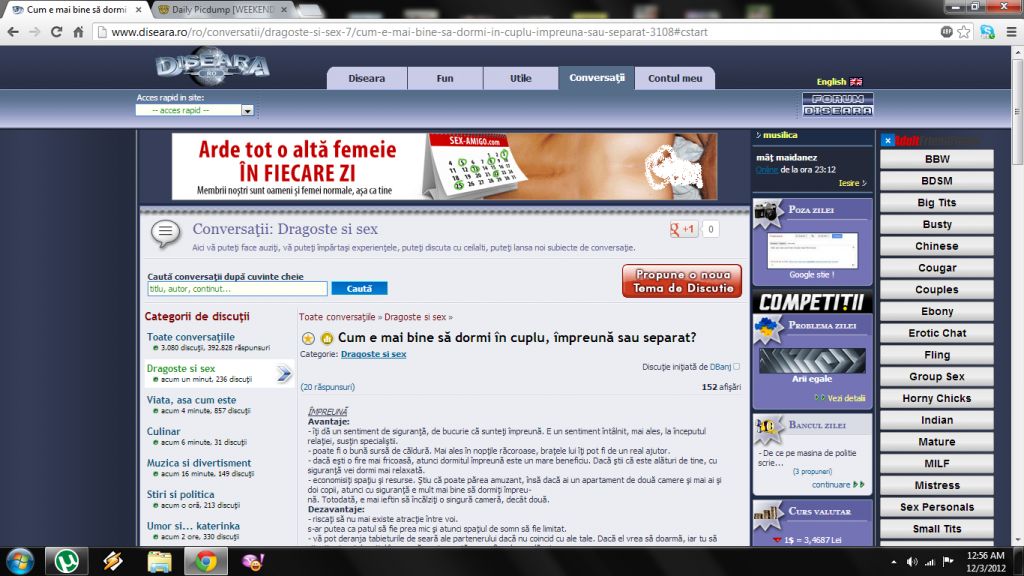Screen dimensions: 1024x576
Task: Click the arrow icon next to Dragoste si sex
Action: point(284,374)
